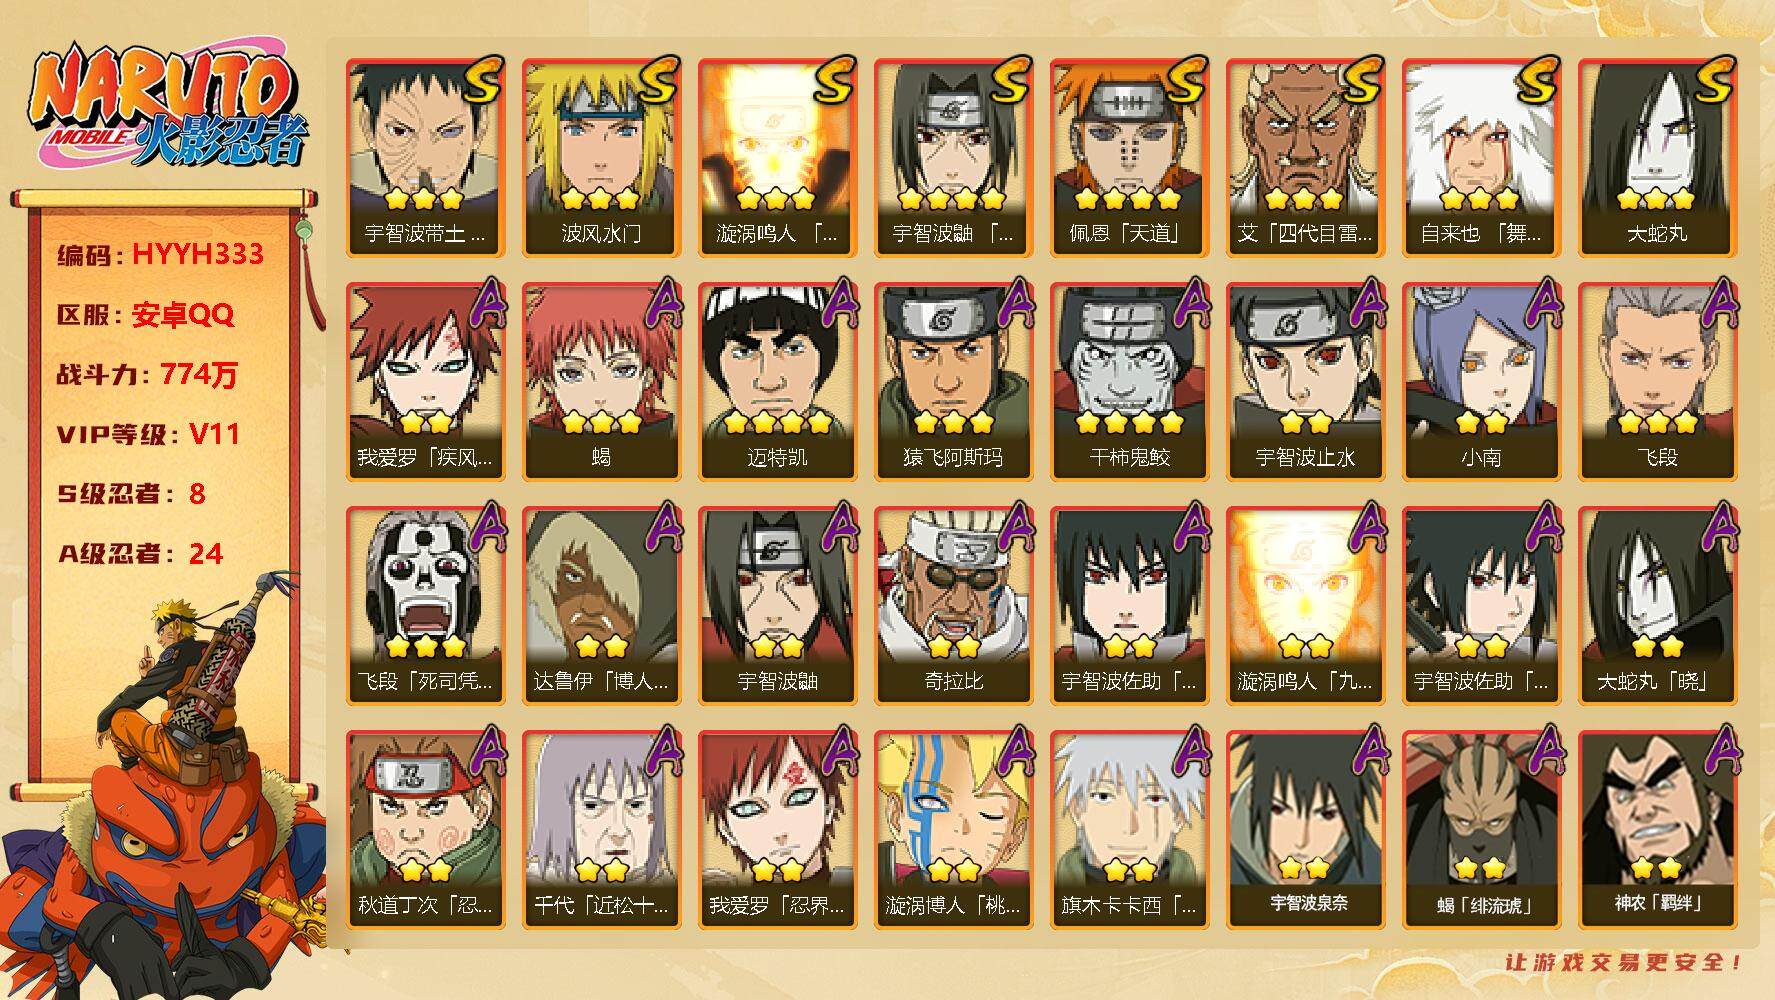Choose the 迈特凯 character card
This screenshot has width=1775, height=1000.
click(777, 381)
